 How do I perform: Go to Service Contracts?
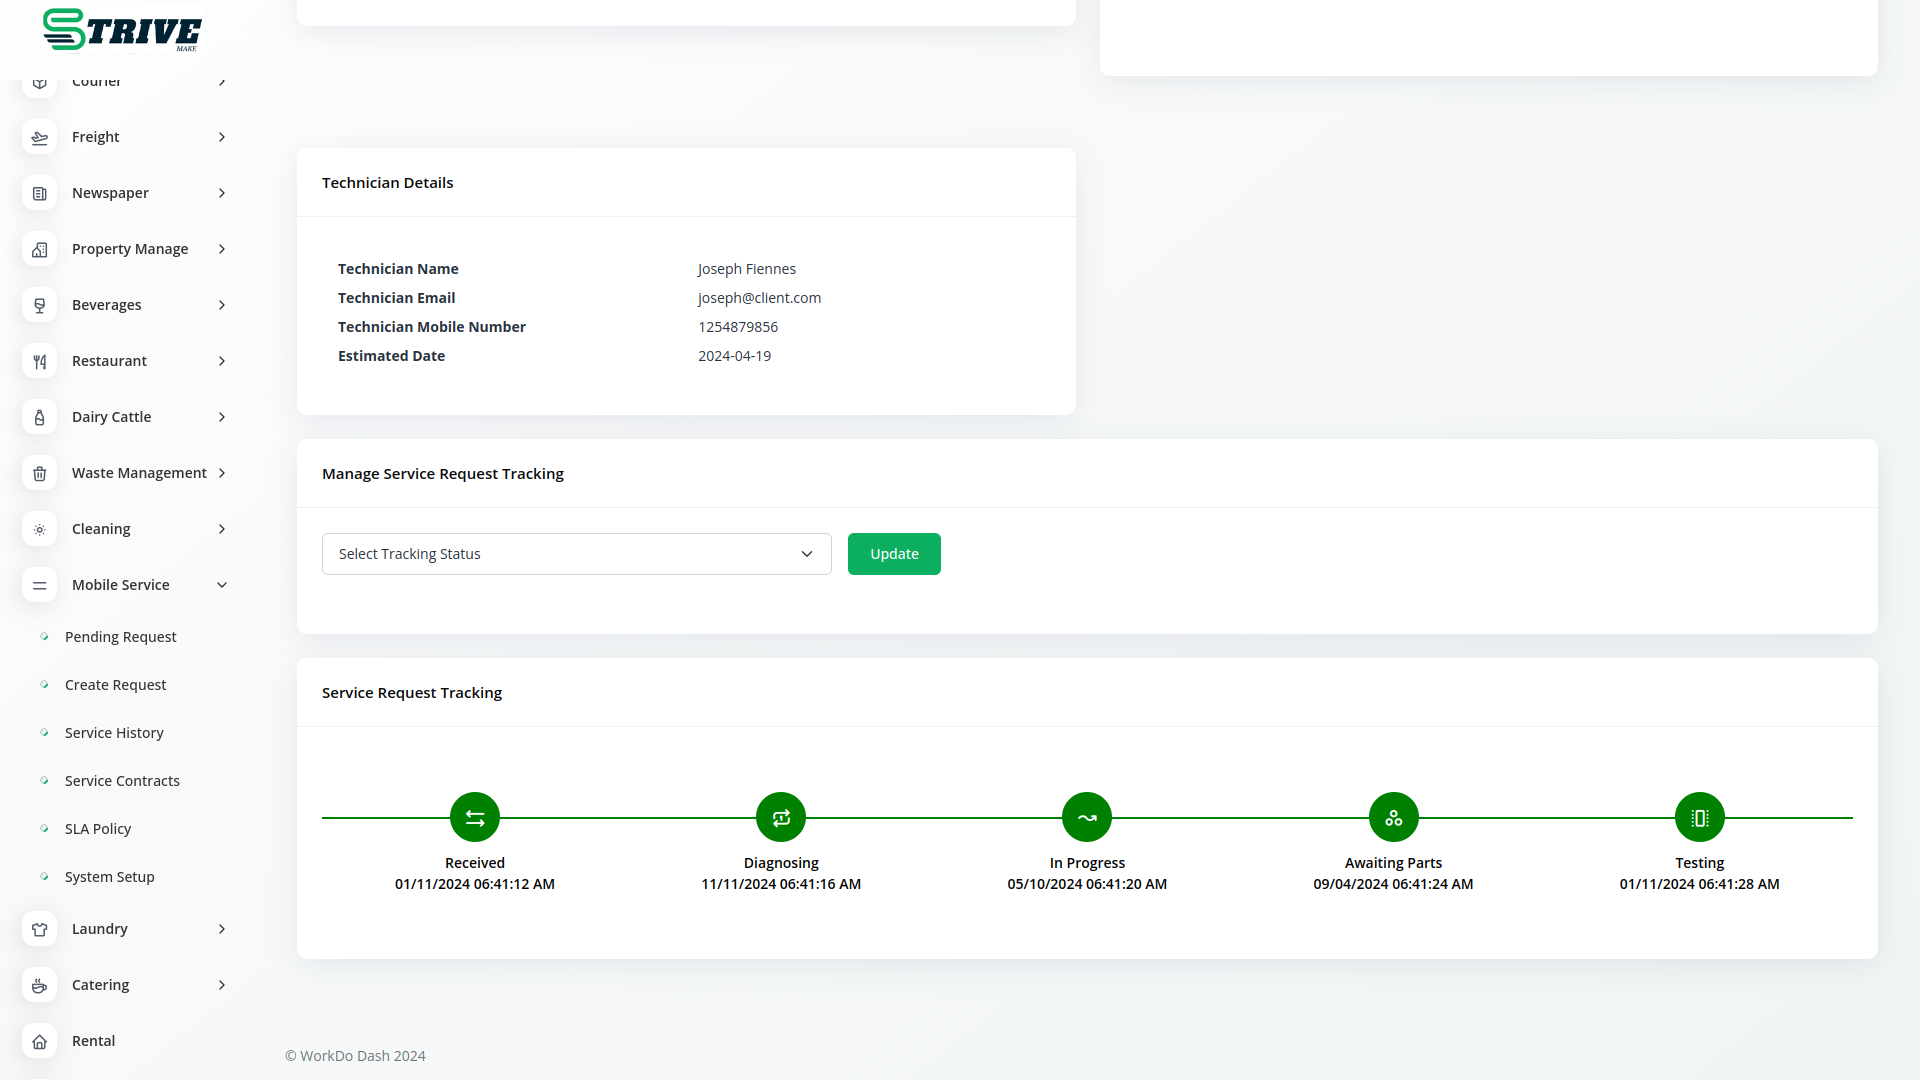point(122,781)
